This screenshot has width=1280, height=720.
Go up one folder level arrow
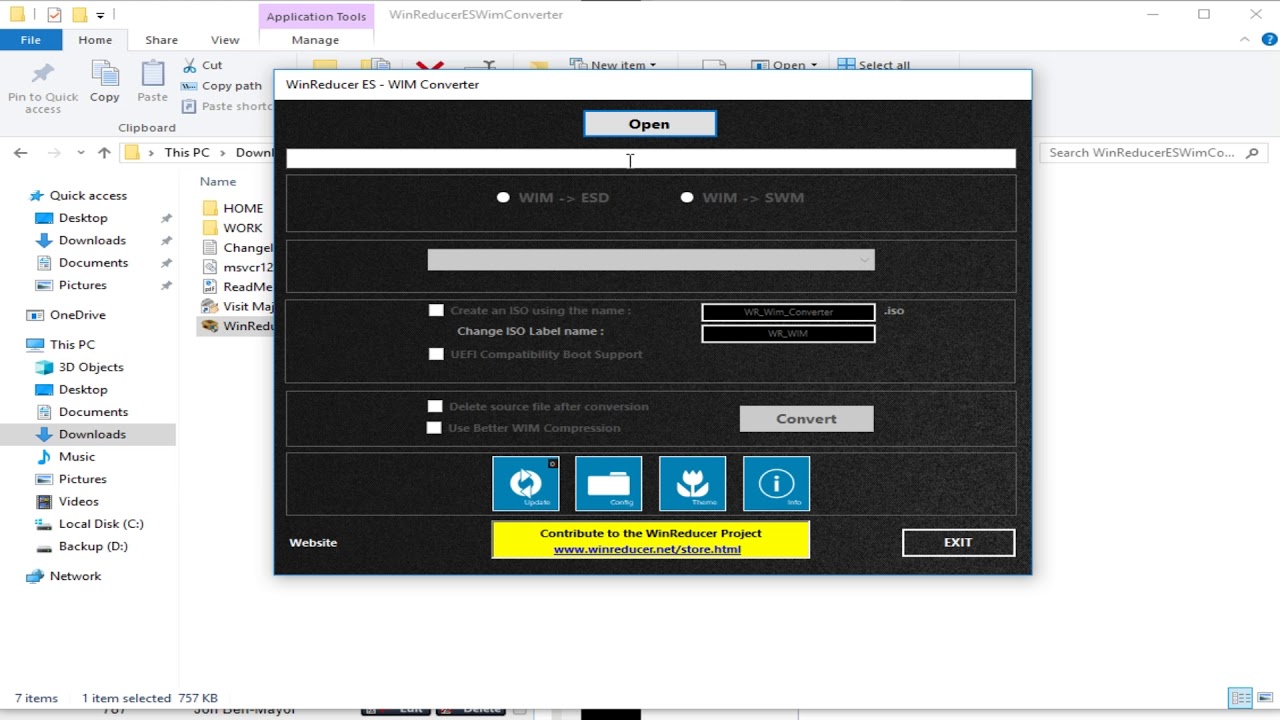pyautogui.click(x=104, y=153)
